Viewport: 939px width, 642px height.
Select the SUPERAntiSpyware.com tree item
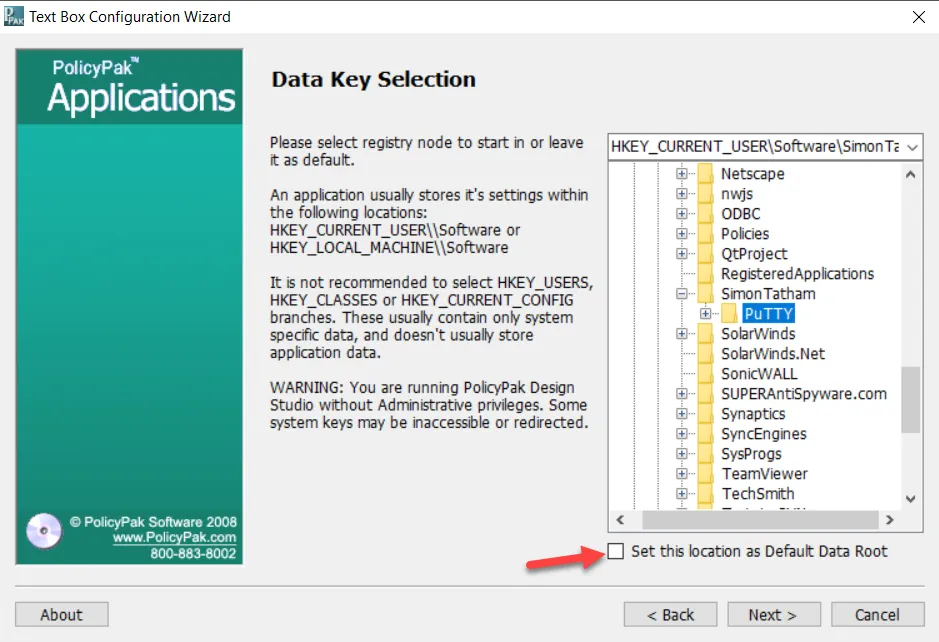(x=804, y=393)
